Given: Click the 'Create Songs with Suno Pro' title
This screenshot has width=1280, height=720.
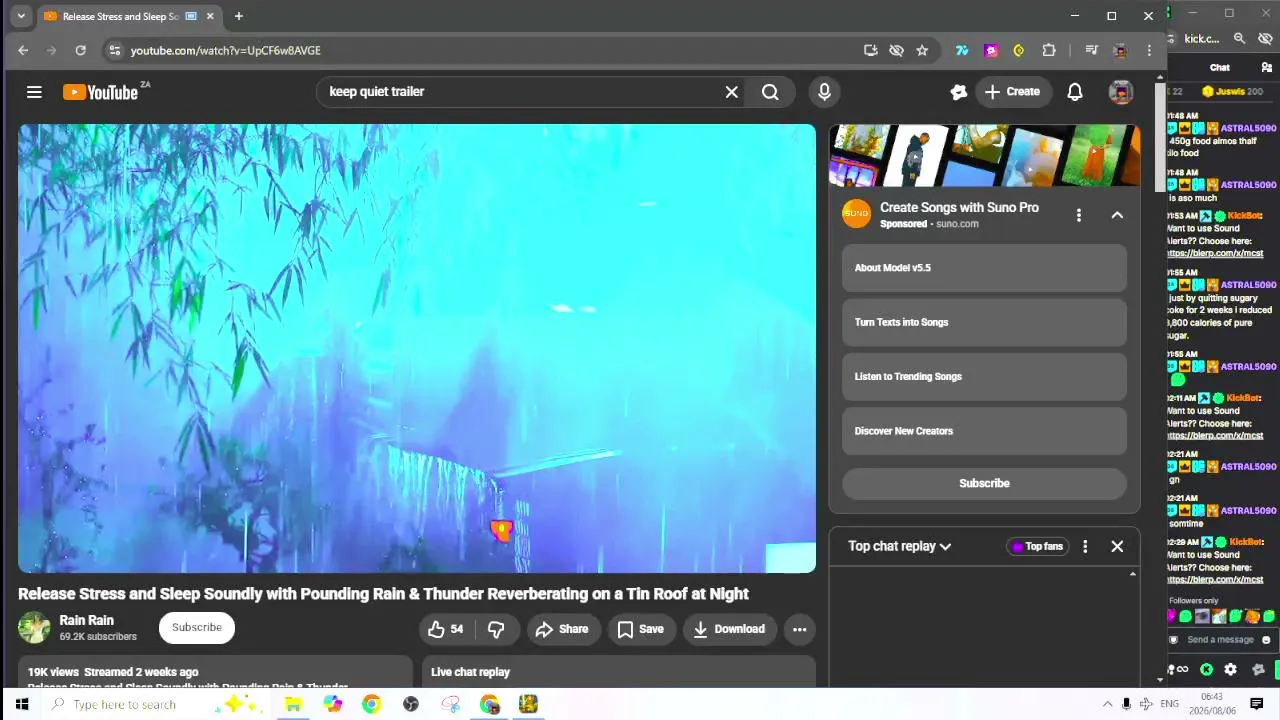Looking at the screenshot, I should [959, 207].
